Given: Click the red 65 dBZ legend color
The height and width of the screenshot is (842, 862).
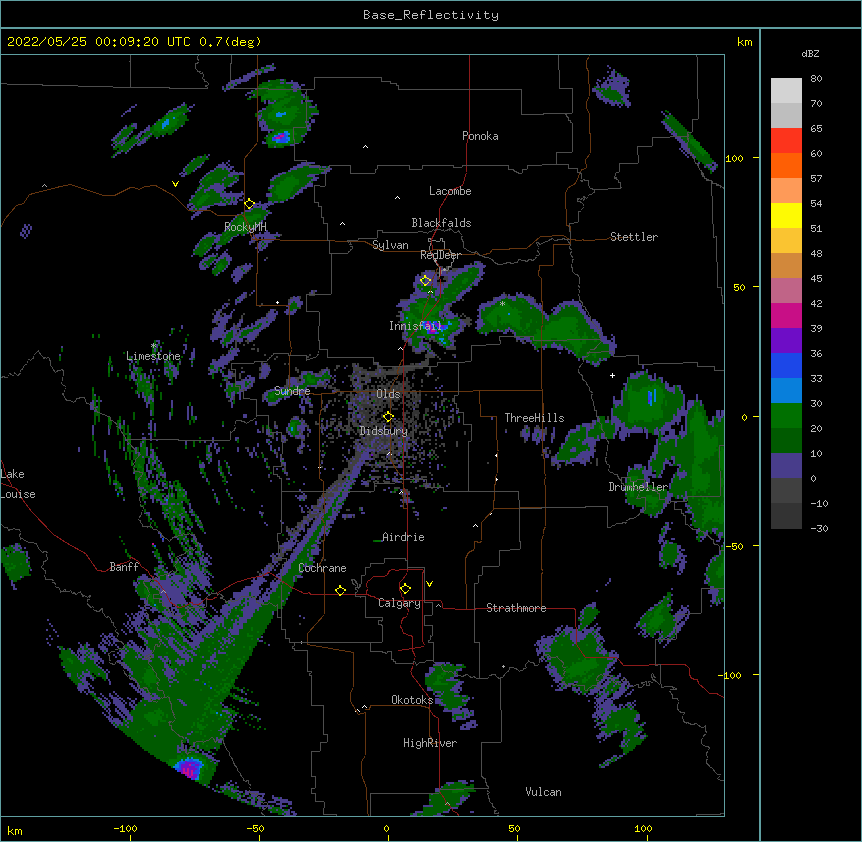Looking at the screenshot, I should pos(786,141).
